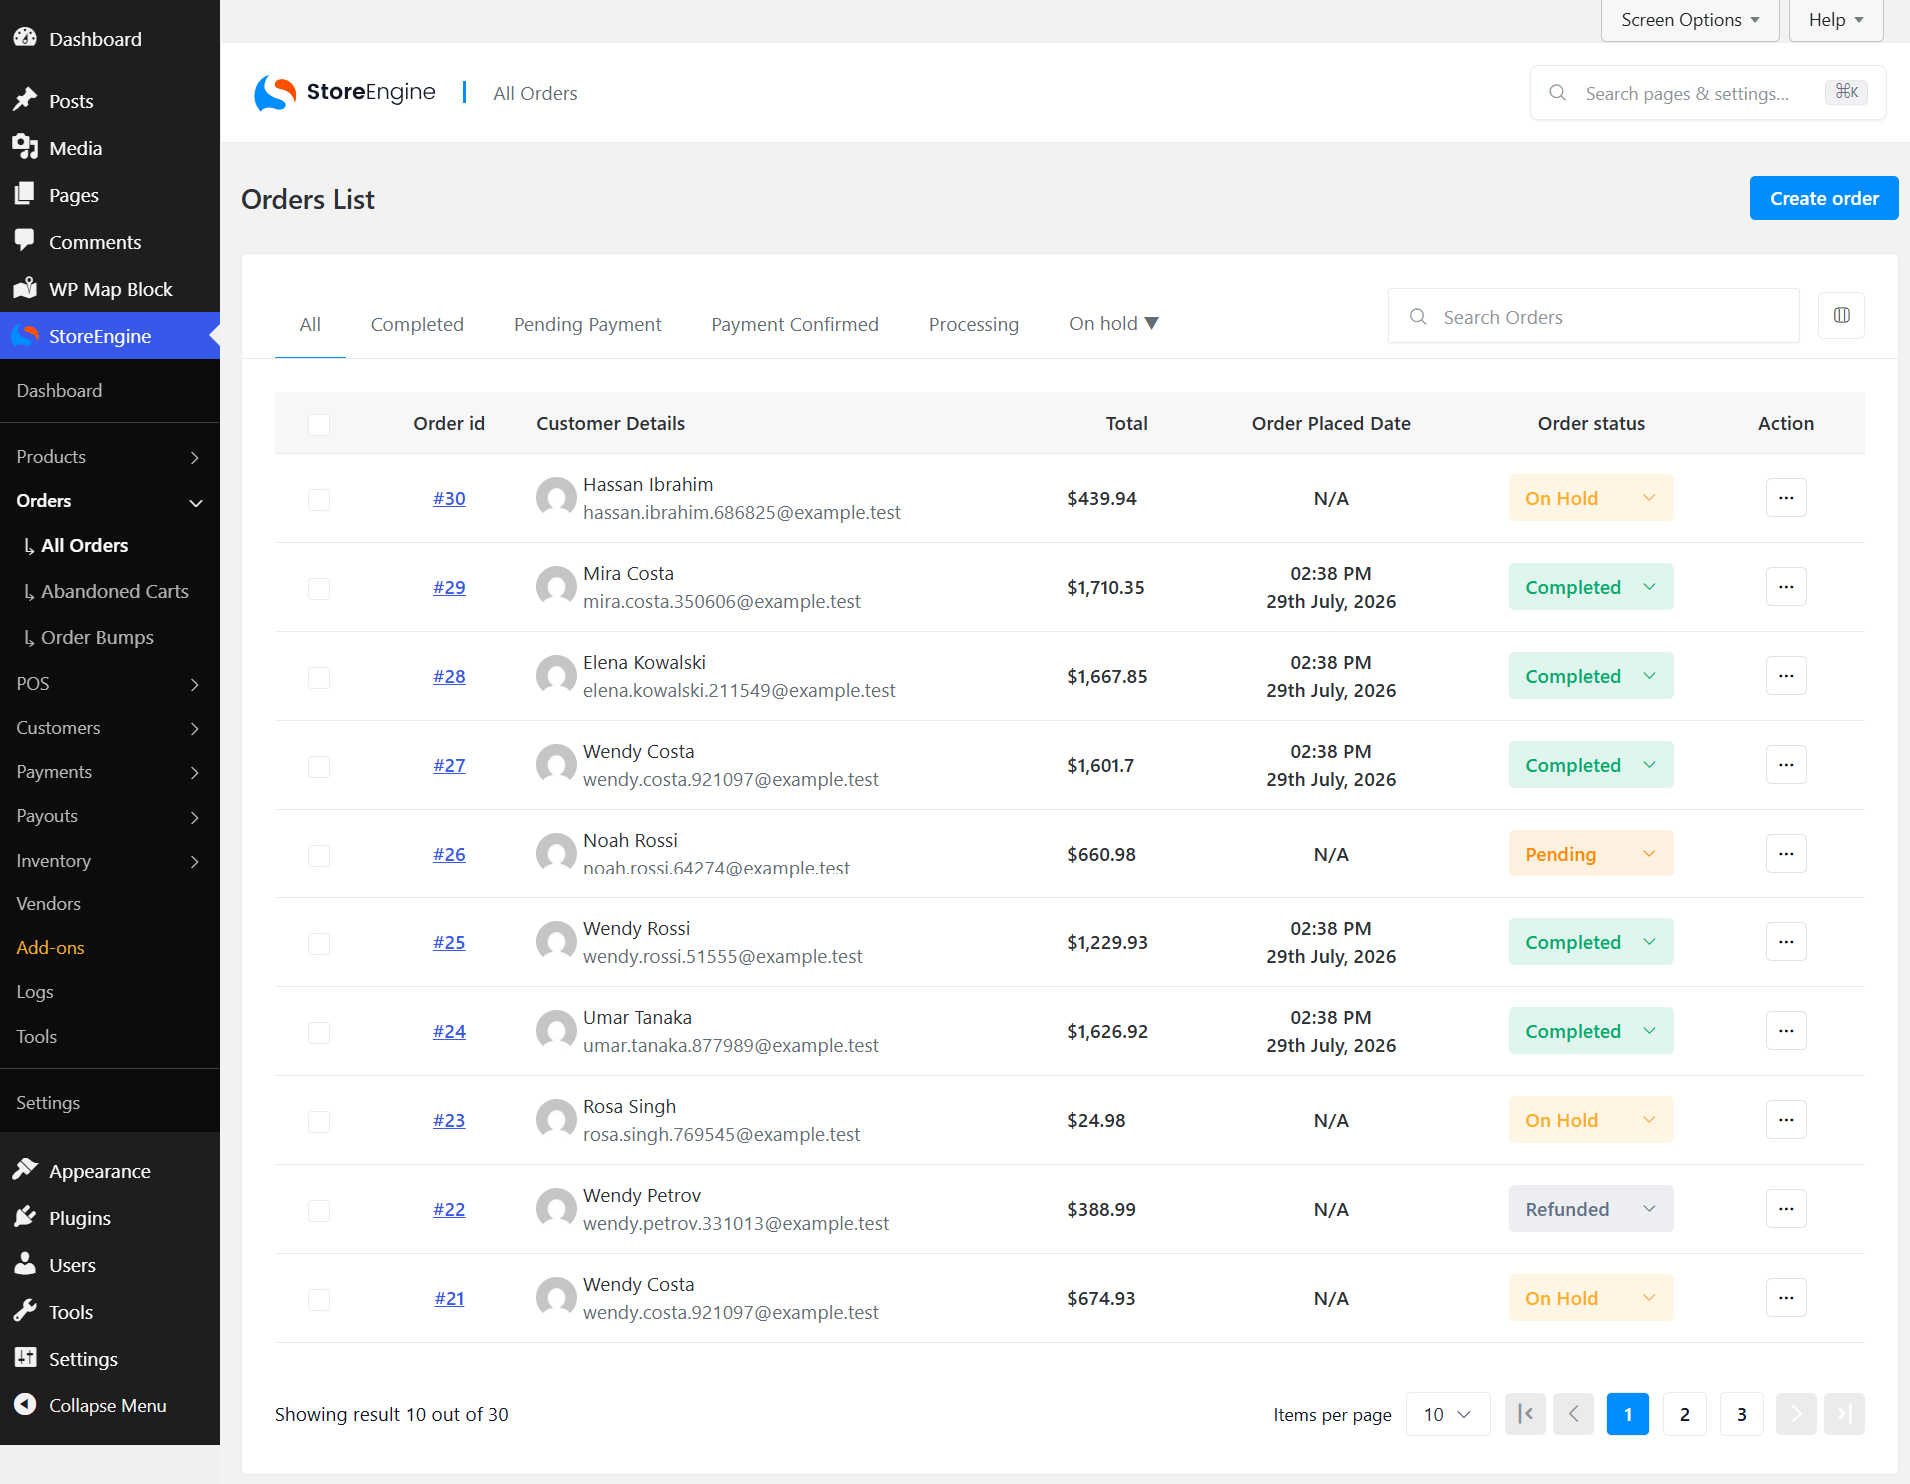Click the StoreEngine logo in the header

[345, 93]
